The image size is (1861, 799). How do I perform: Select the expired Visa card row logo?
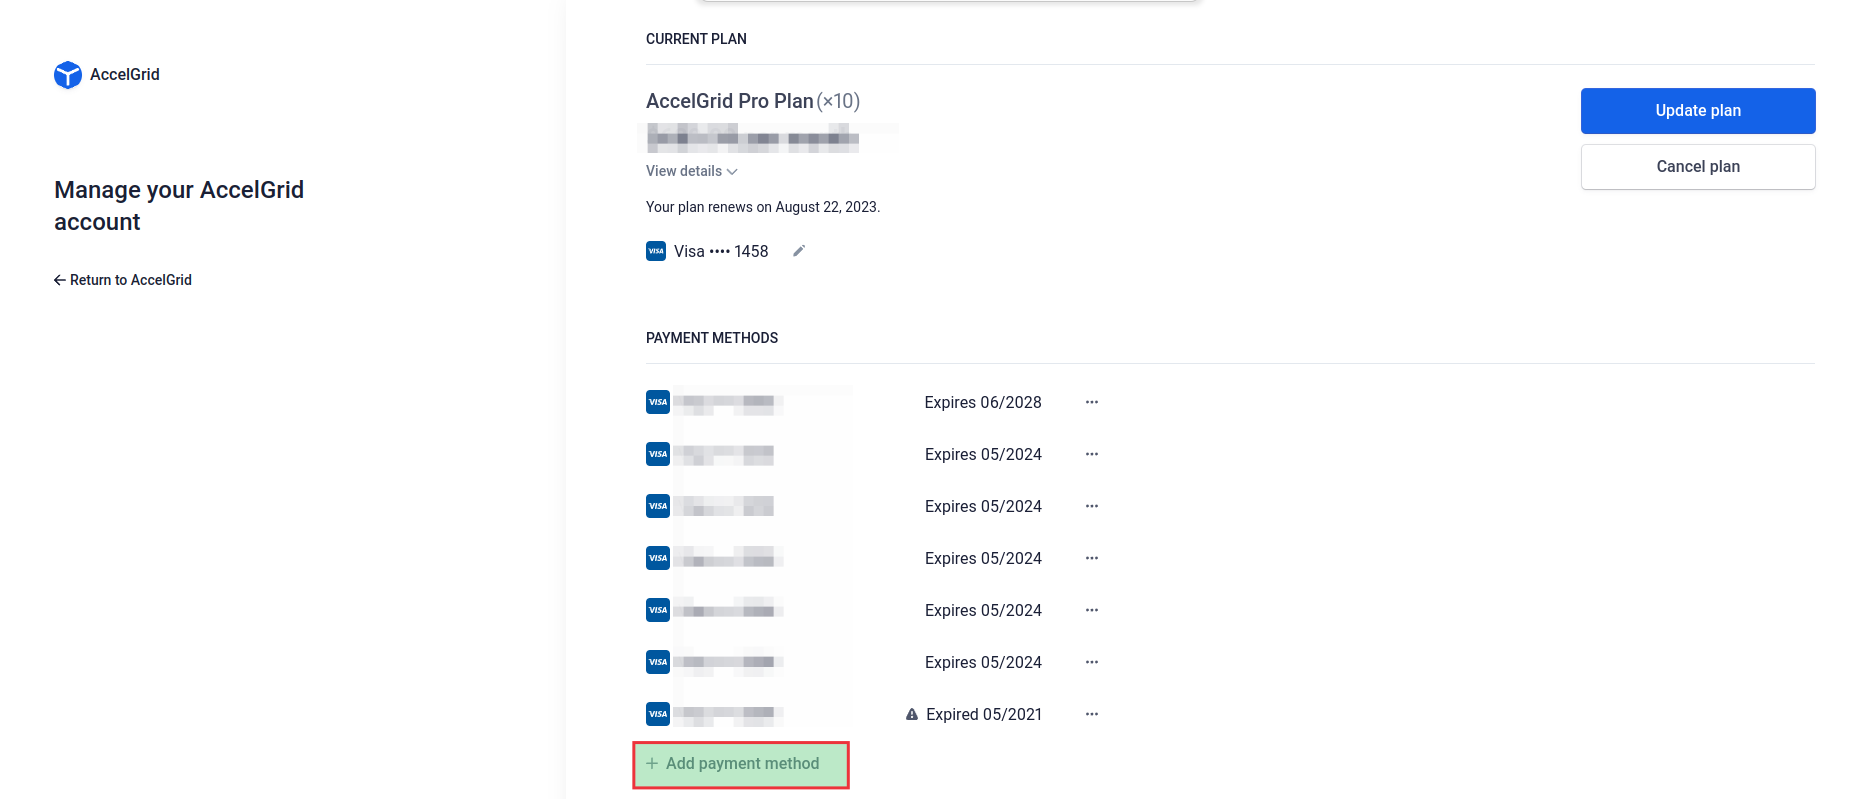[x=658, y=714]
